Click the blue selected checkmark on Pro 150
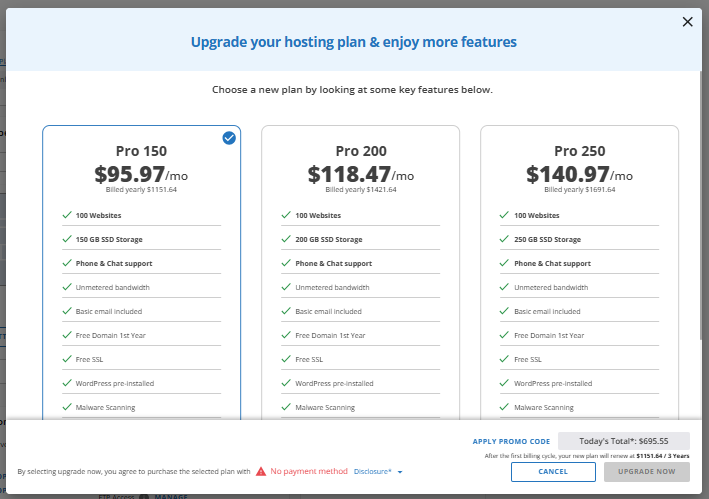This screenshot has height=499, width=709. (x=229, y=138)
